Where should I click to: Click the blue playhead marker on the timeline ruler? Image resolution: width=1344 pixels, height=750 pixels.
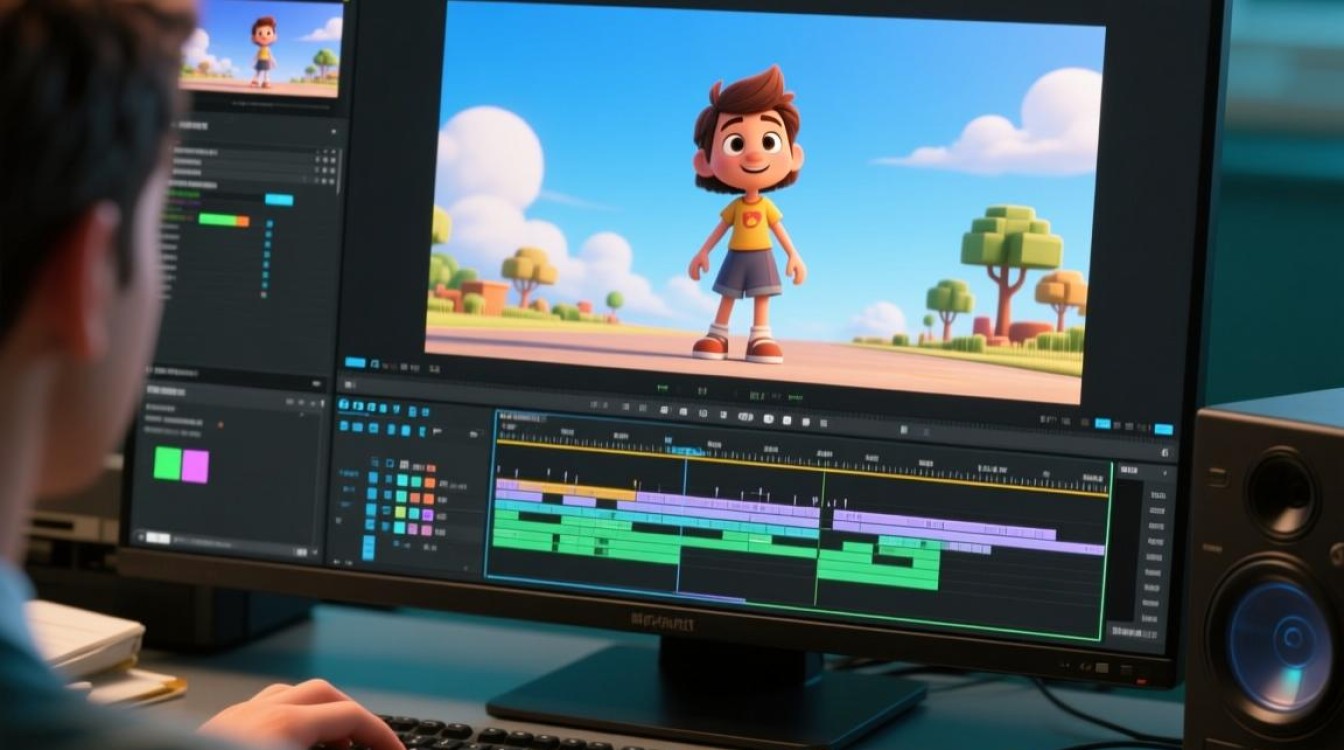686,451
